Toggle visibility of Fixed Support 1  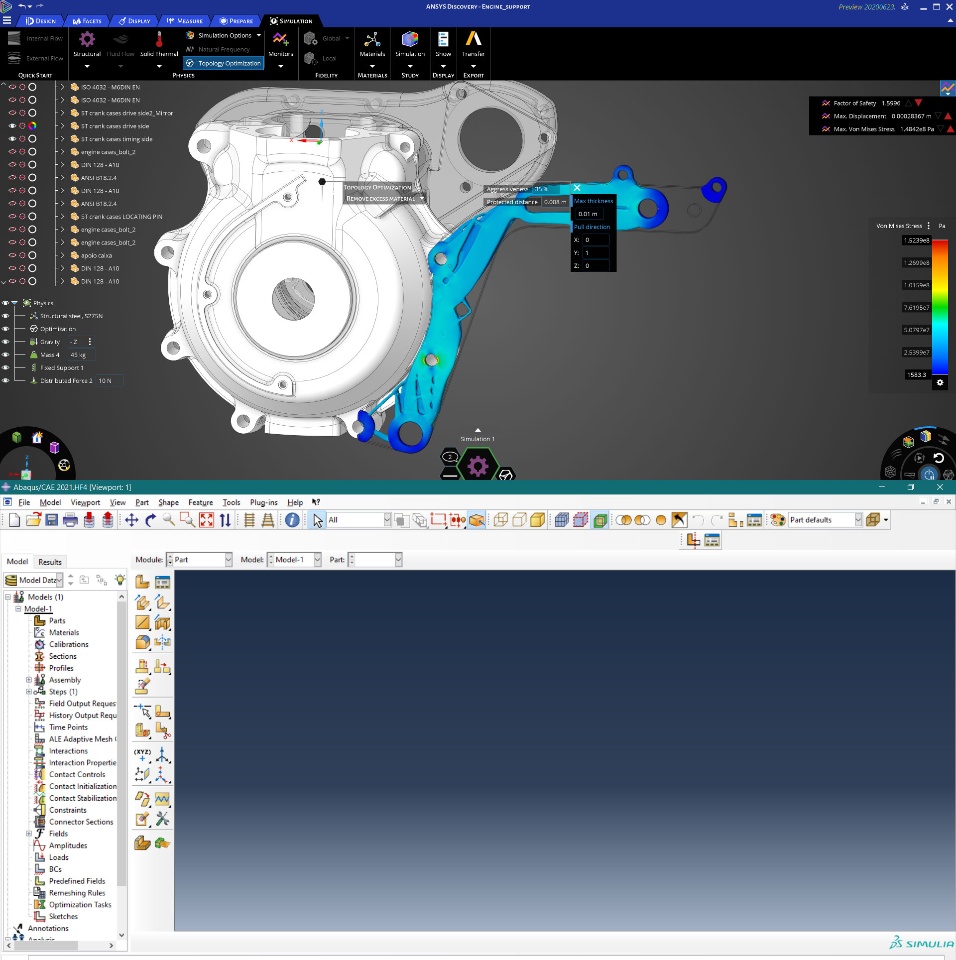pos(6,367)
